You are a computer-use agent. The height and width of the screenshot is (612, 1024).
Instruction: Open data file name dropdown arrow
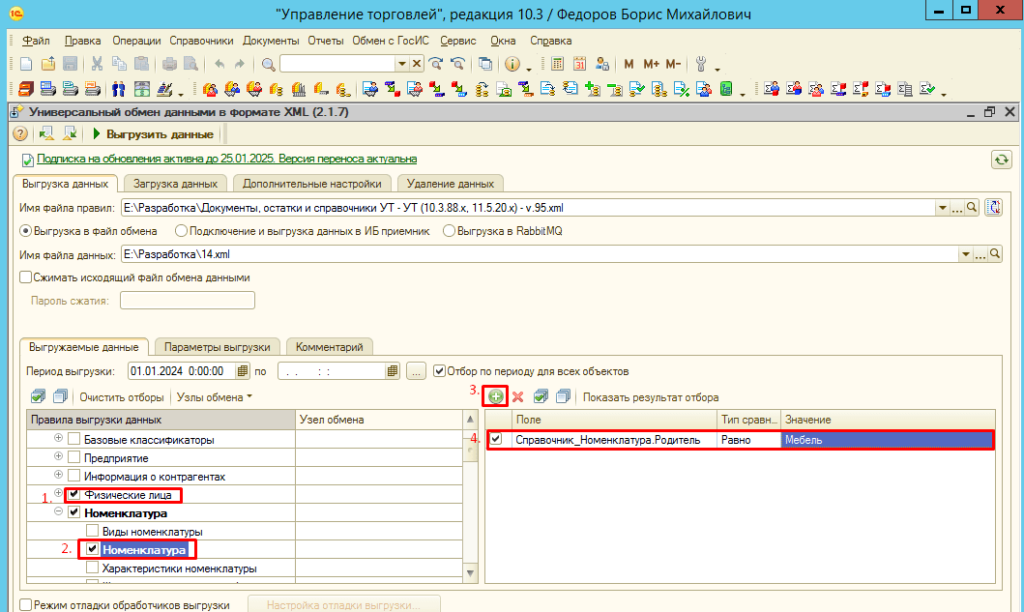[965, 254]
